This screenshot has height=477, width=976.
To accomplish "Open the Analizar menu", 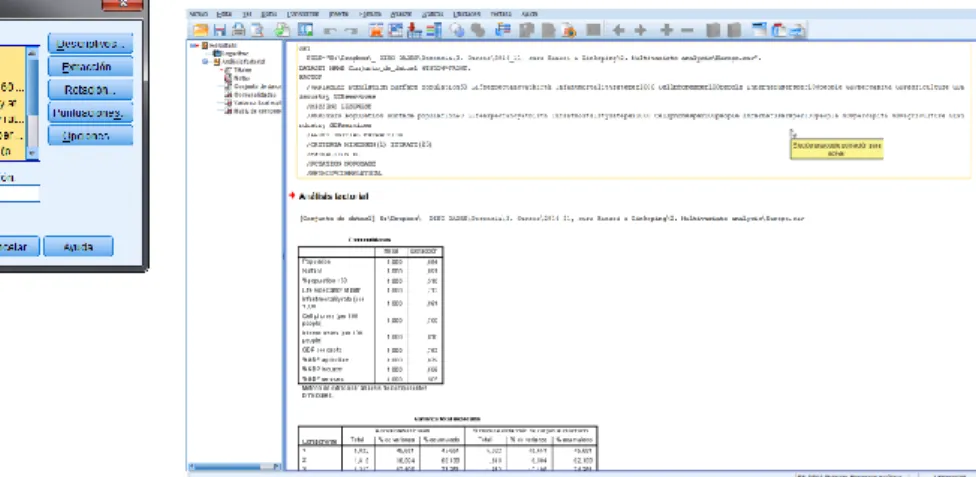I will point(401,14).
